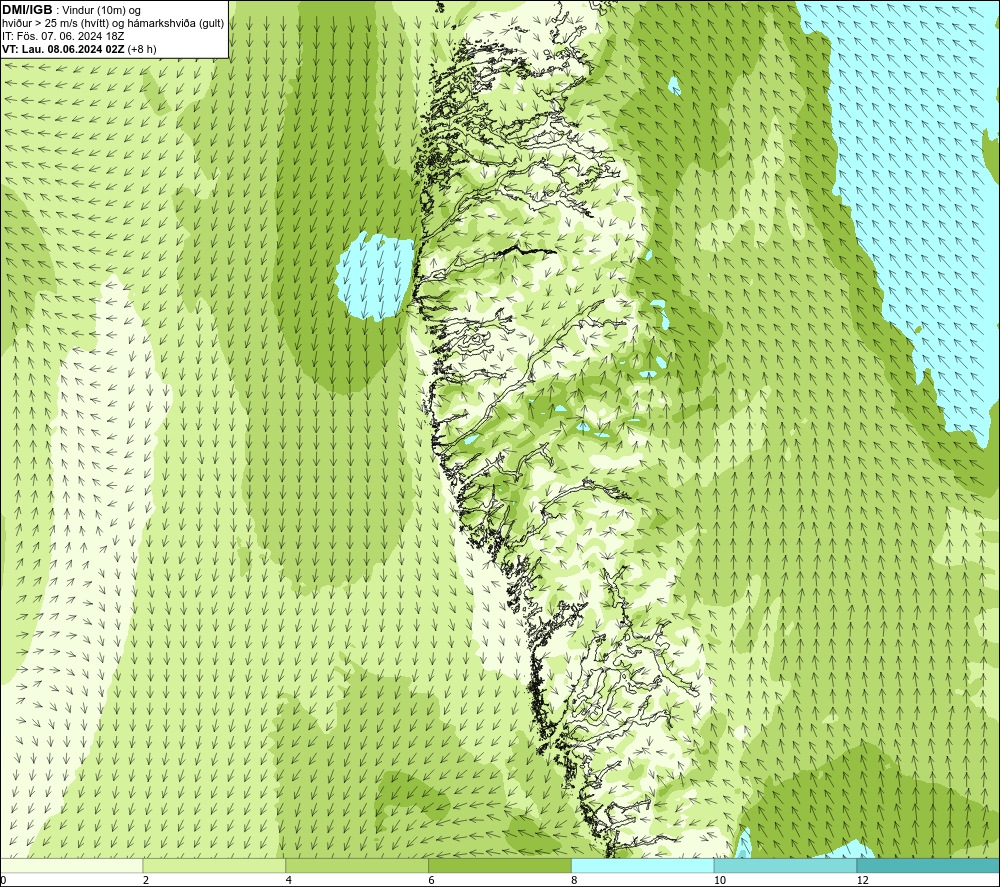Click the scale label "0"
1000x887 pixels.
pyautogui.click(x=3, y=880)
